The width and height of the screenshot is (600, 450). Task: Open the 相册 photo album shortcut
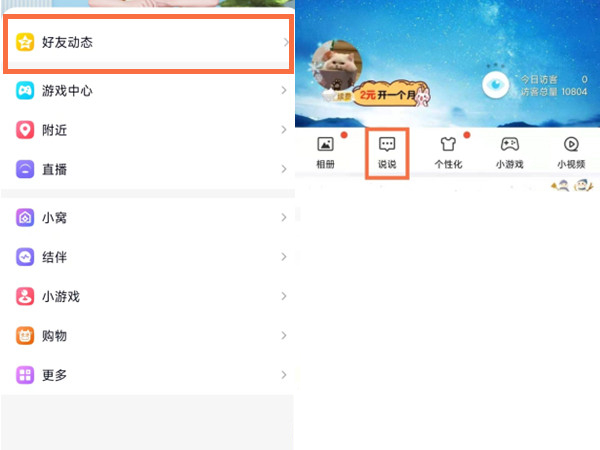point(325,153)
